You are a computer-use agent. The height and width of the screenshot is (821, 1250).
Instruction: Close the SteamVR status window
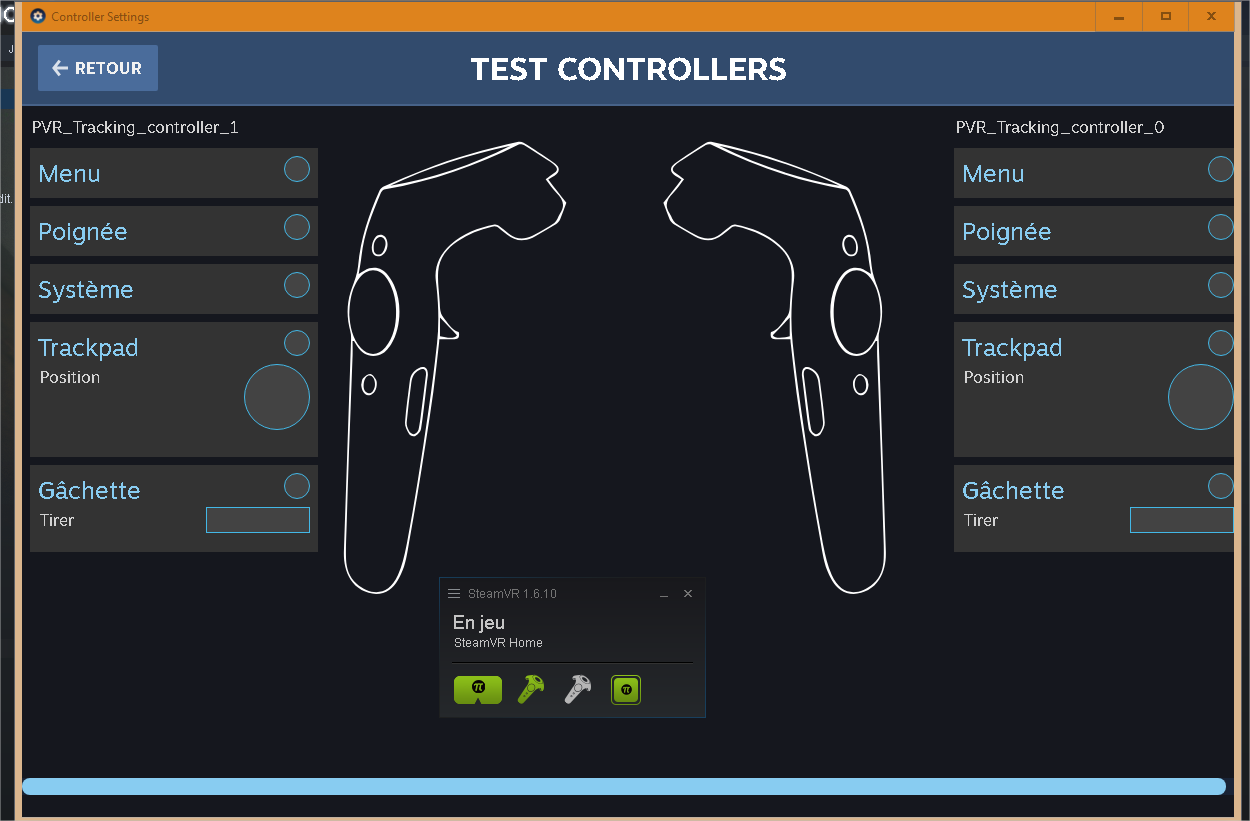688,594
